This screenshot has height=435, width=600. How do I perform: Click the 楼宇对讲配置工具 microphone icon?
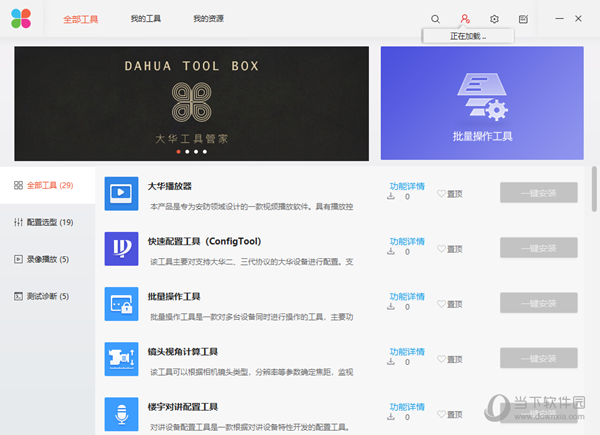click(121, 414)
